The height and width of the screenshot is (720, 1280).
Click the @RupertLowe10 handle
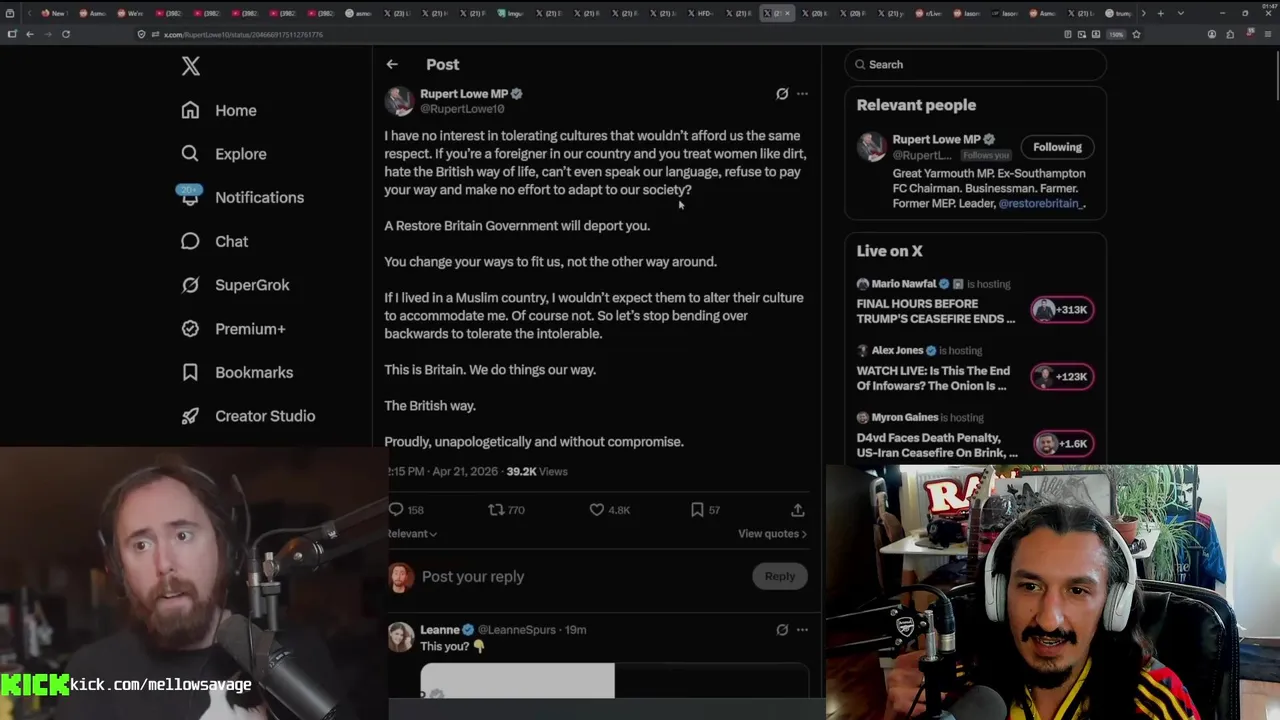click(x=462, y=108)
